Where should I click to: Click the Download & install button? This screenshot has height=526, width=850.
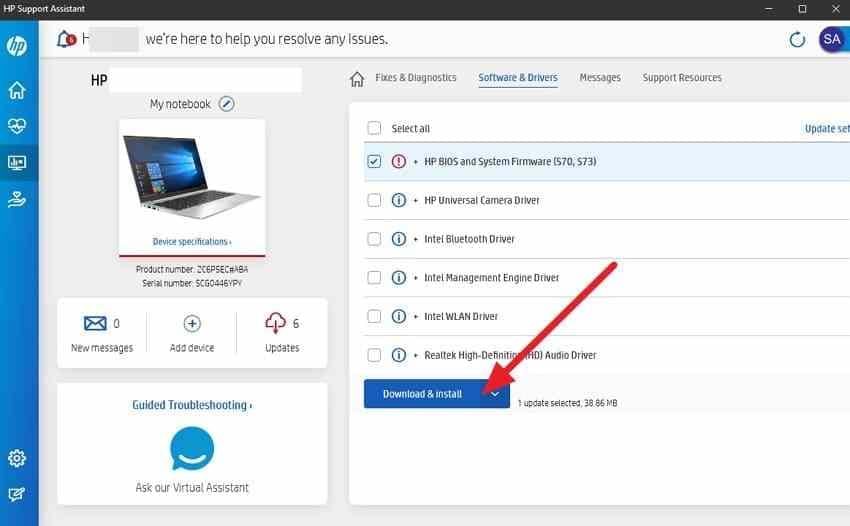(x=422, y=394)
